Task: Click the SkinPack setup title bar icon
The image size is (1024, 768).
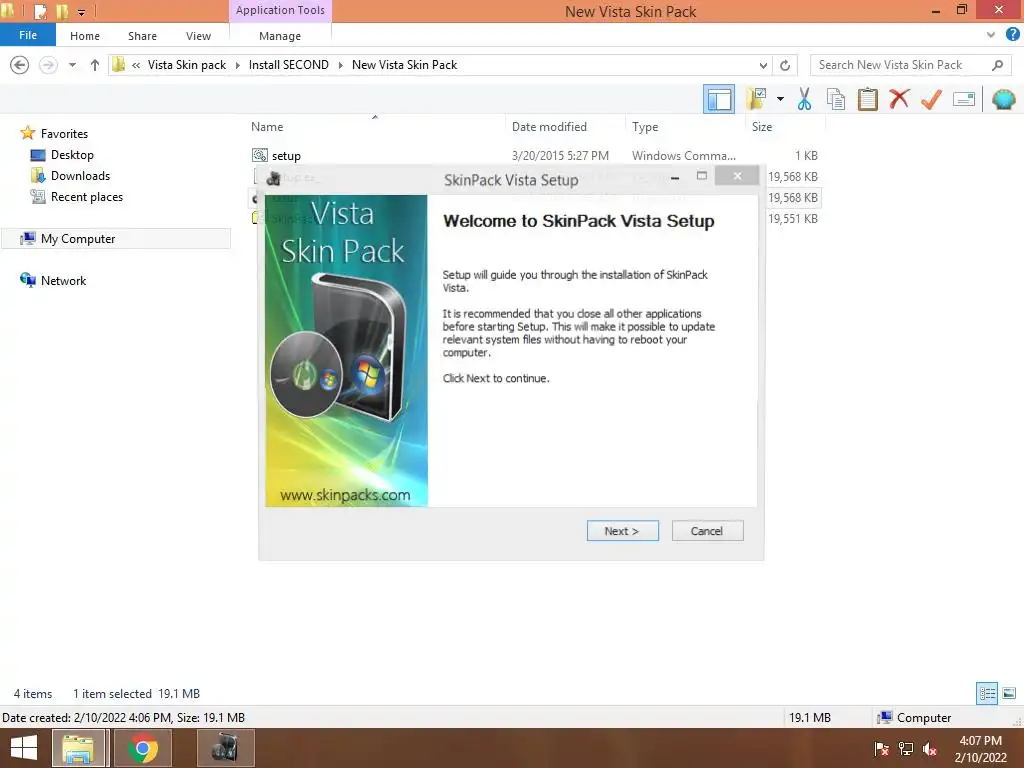Action: click(274, 178)
